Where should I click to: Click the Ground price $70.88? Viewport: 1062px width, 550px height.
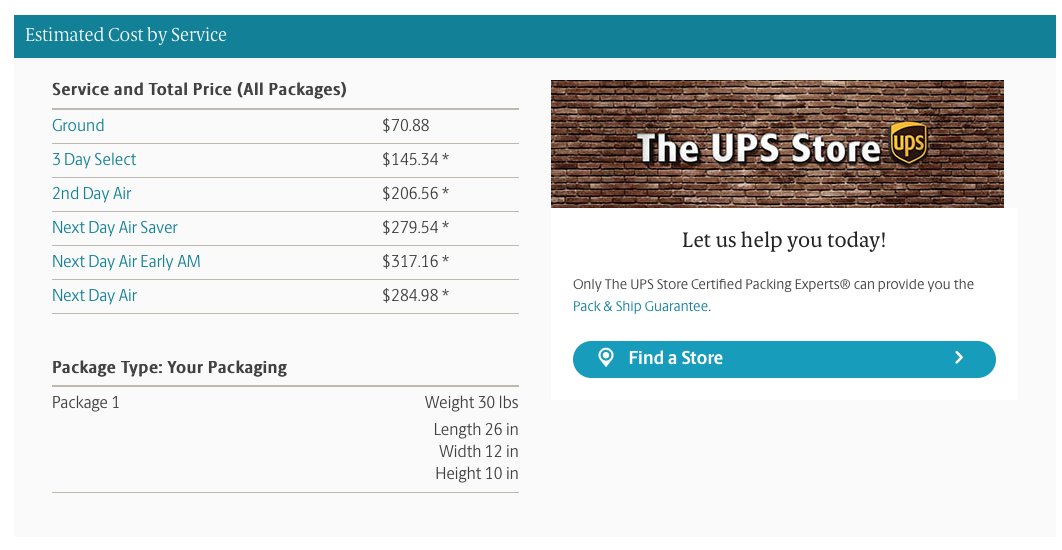point(406,125)
